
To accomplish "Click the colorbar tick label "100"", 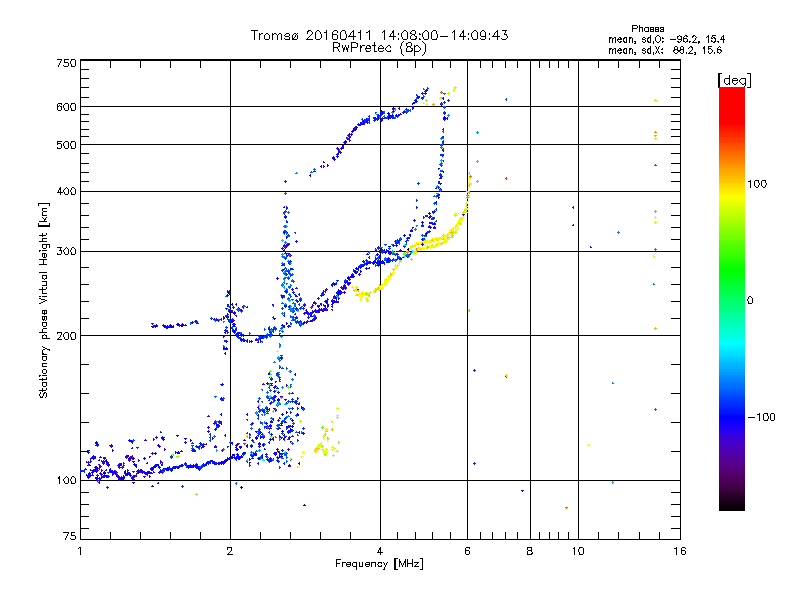I will point(757,184).
